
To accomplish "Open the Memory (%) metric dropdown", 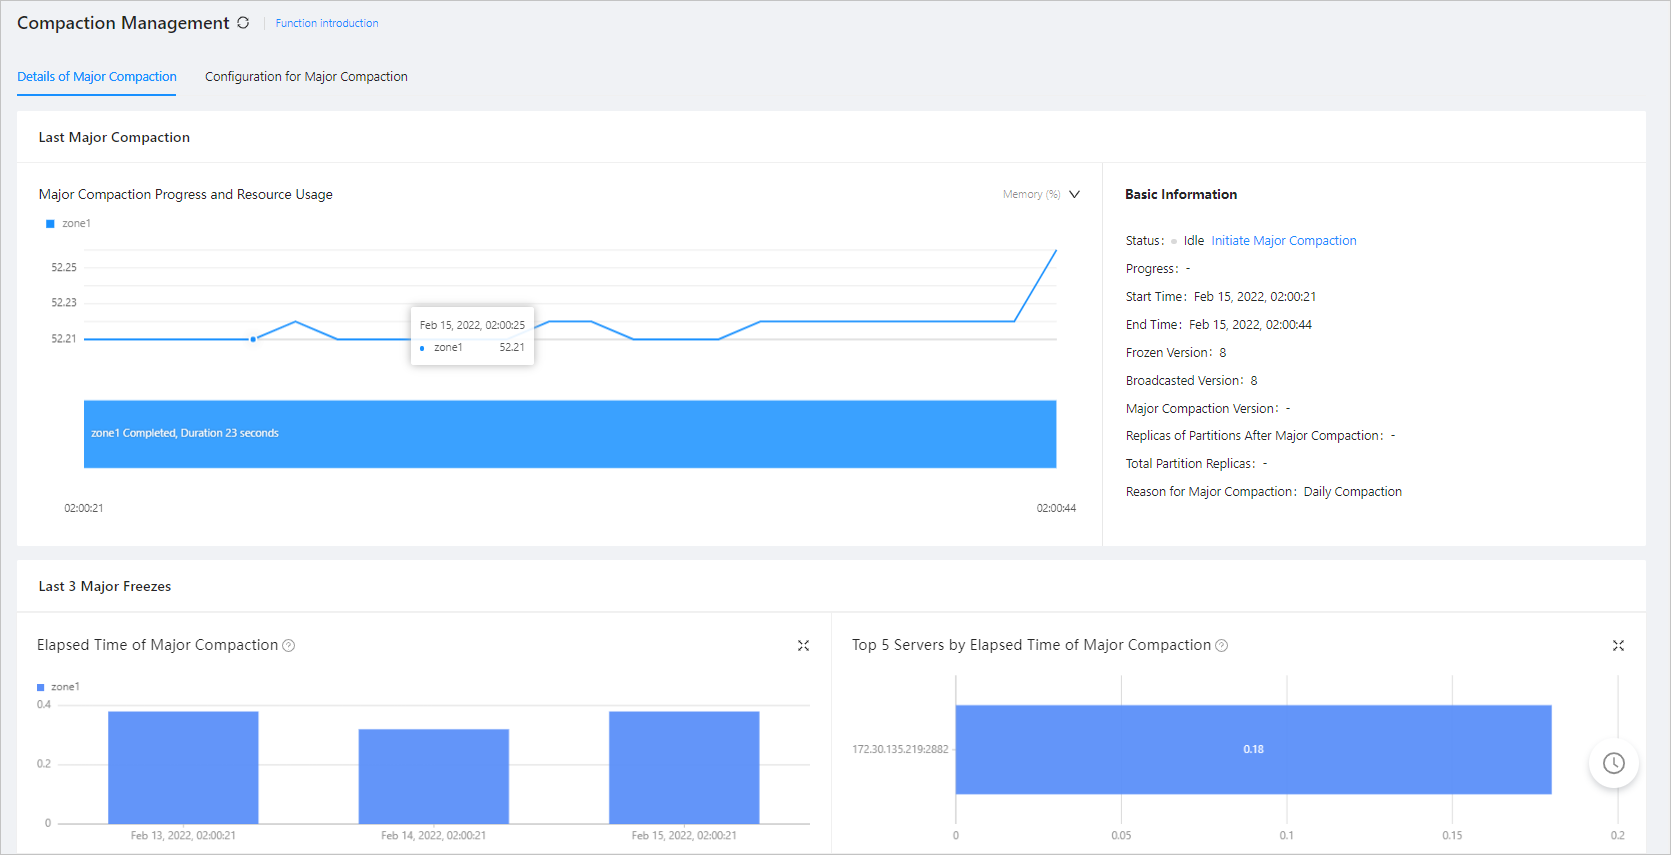I will 1031,195.
